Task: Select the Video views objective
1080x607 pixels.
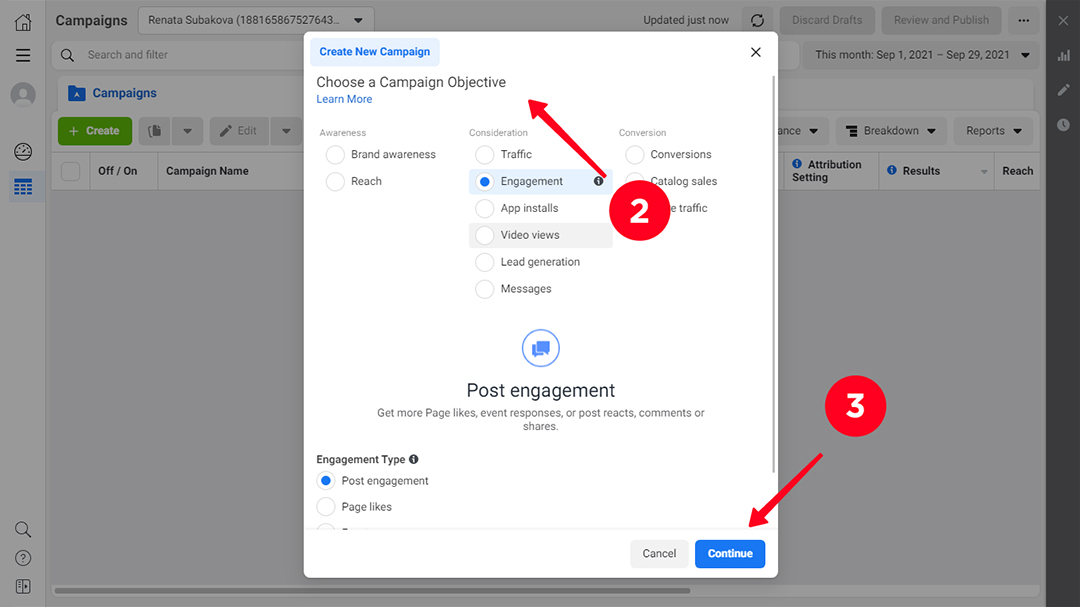Action: pyautogui.click(x=485, y=235)
